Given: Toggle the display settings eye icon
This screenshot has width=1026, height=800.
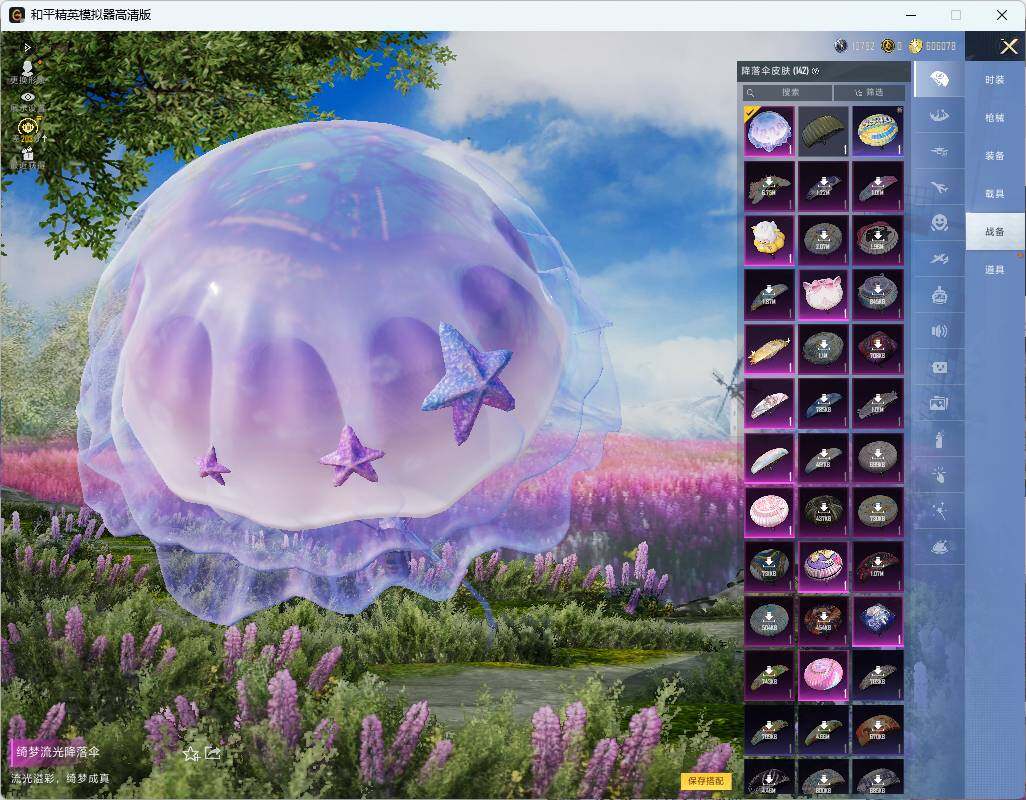Looking at the screenshot, I should click(27, 97).
